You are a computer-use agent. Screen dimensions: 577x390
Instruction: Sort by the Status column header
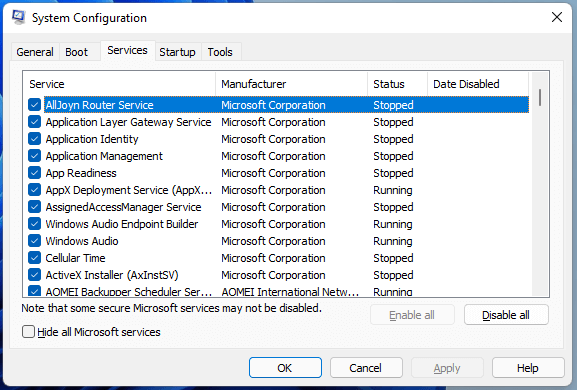click(397, 84)
